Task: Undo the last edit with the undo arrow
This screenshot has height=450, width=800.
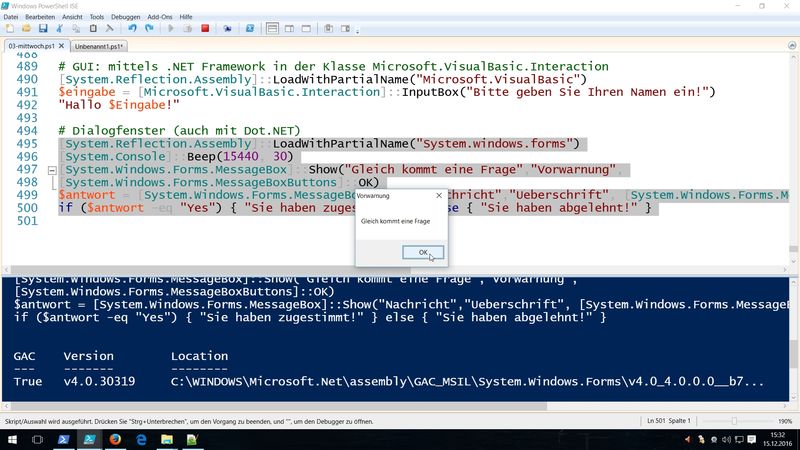Action: (x=132, y=29)
